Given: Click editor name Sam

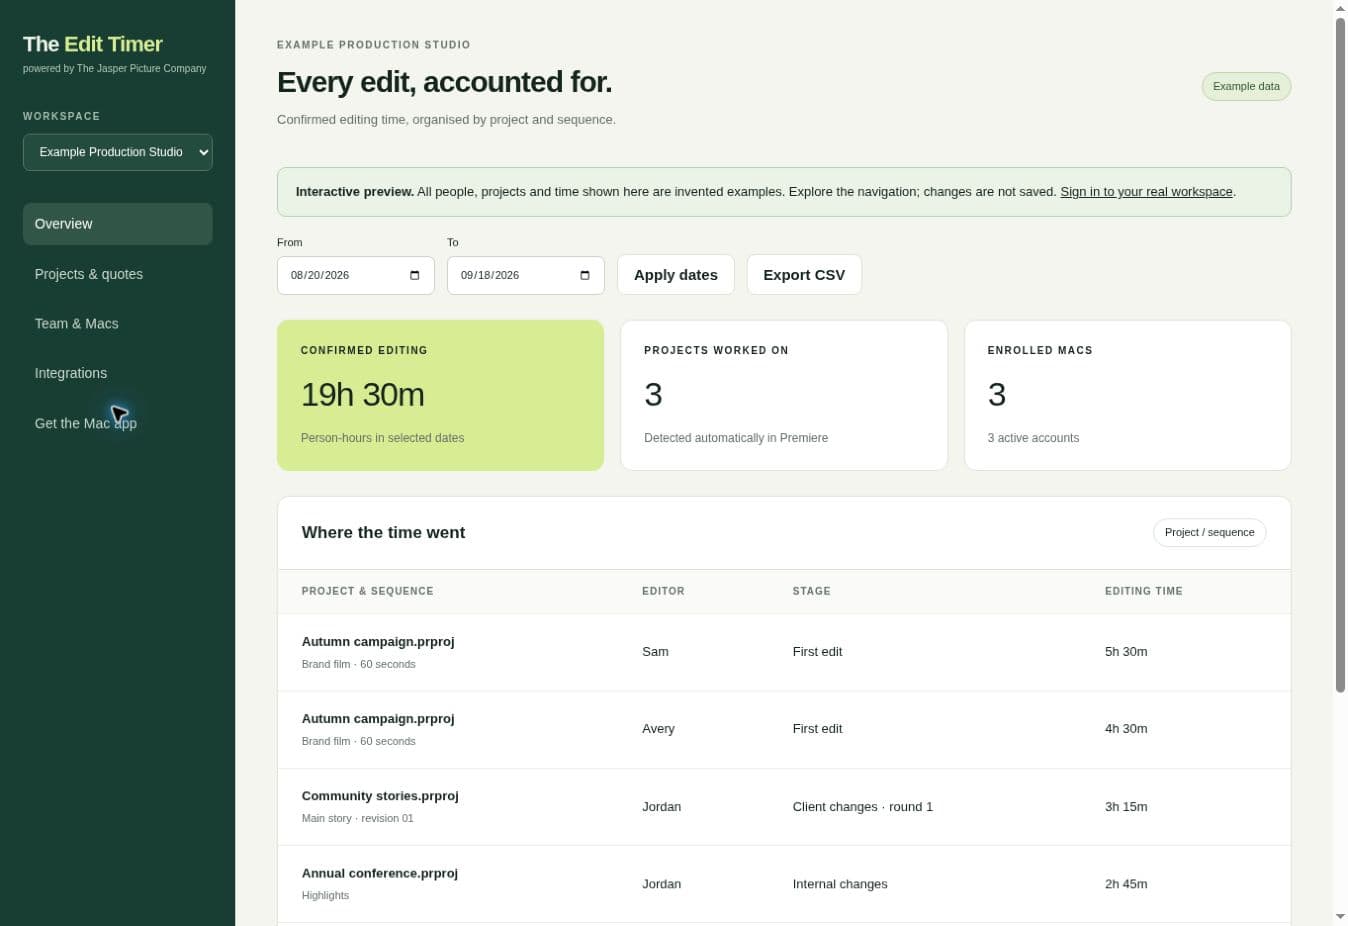Looking at the screenshot, I should pos(655,652).
